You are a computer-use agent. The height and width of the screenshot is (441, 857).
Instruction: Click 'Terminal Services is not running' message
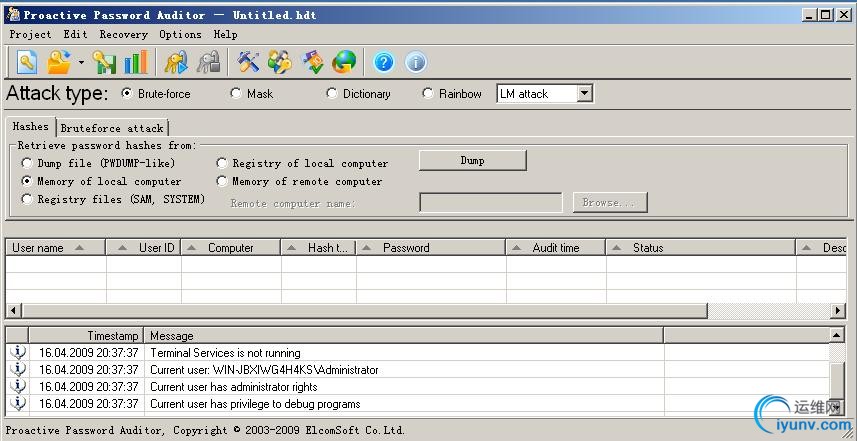[225, 352]
